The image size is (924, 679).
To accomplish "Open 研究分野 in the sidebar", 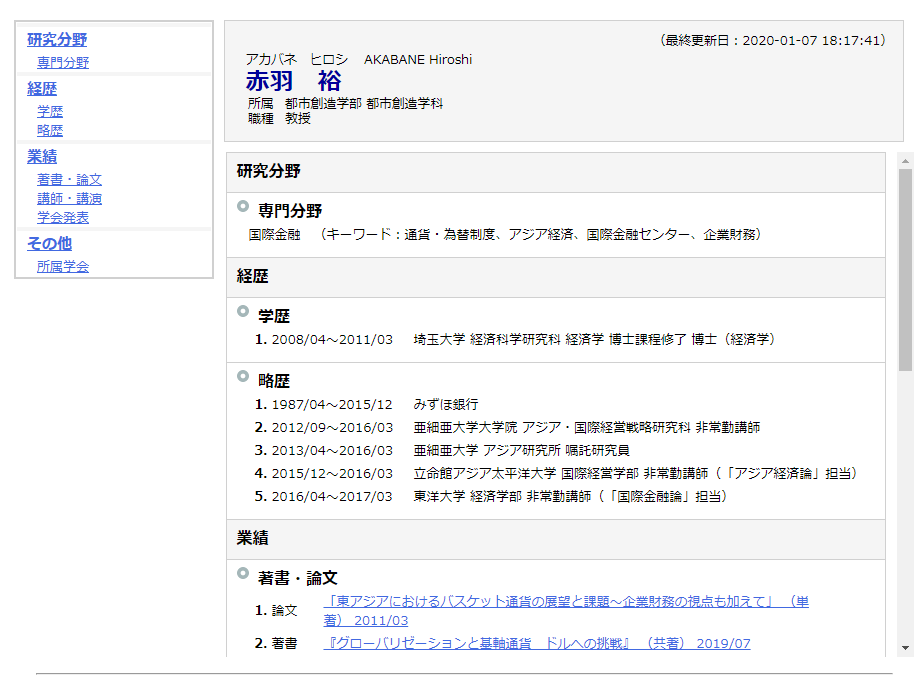I will (x=57, y=40).
